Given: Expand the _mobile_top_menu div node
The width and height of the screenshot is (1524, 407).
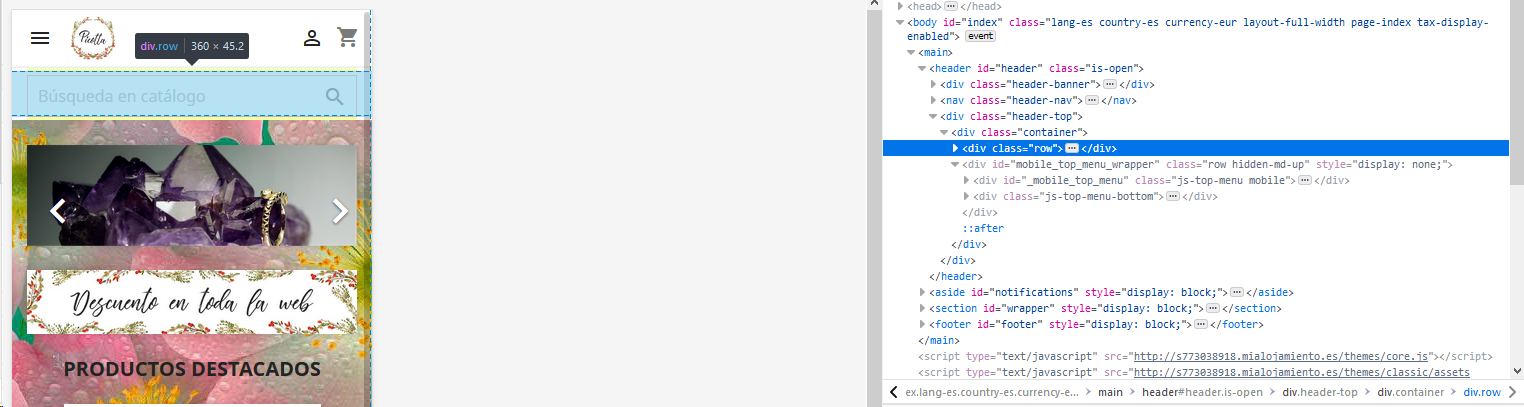Looking at the screenshot, I should click(966, 180).
